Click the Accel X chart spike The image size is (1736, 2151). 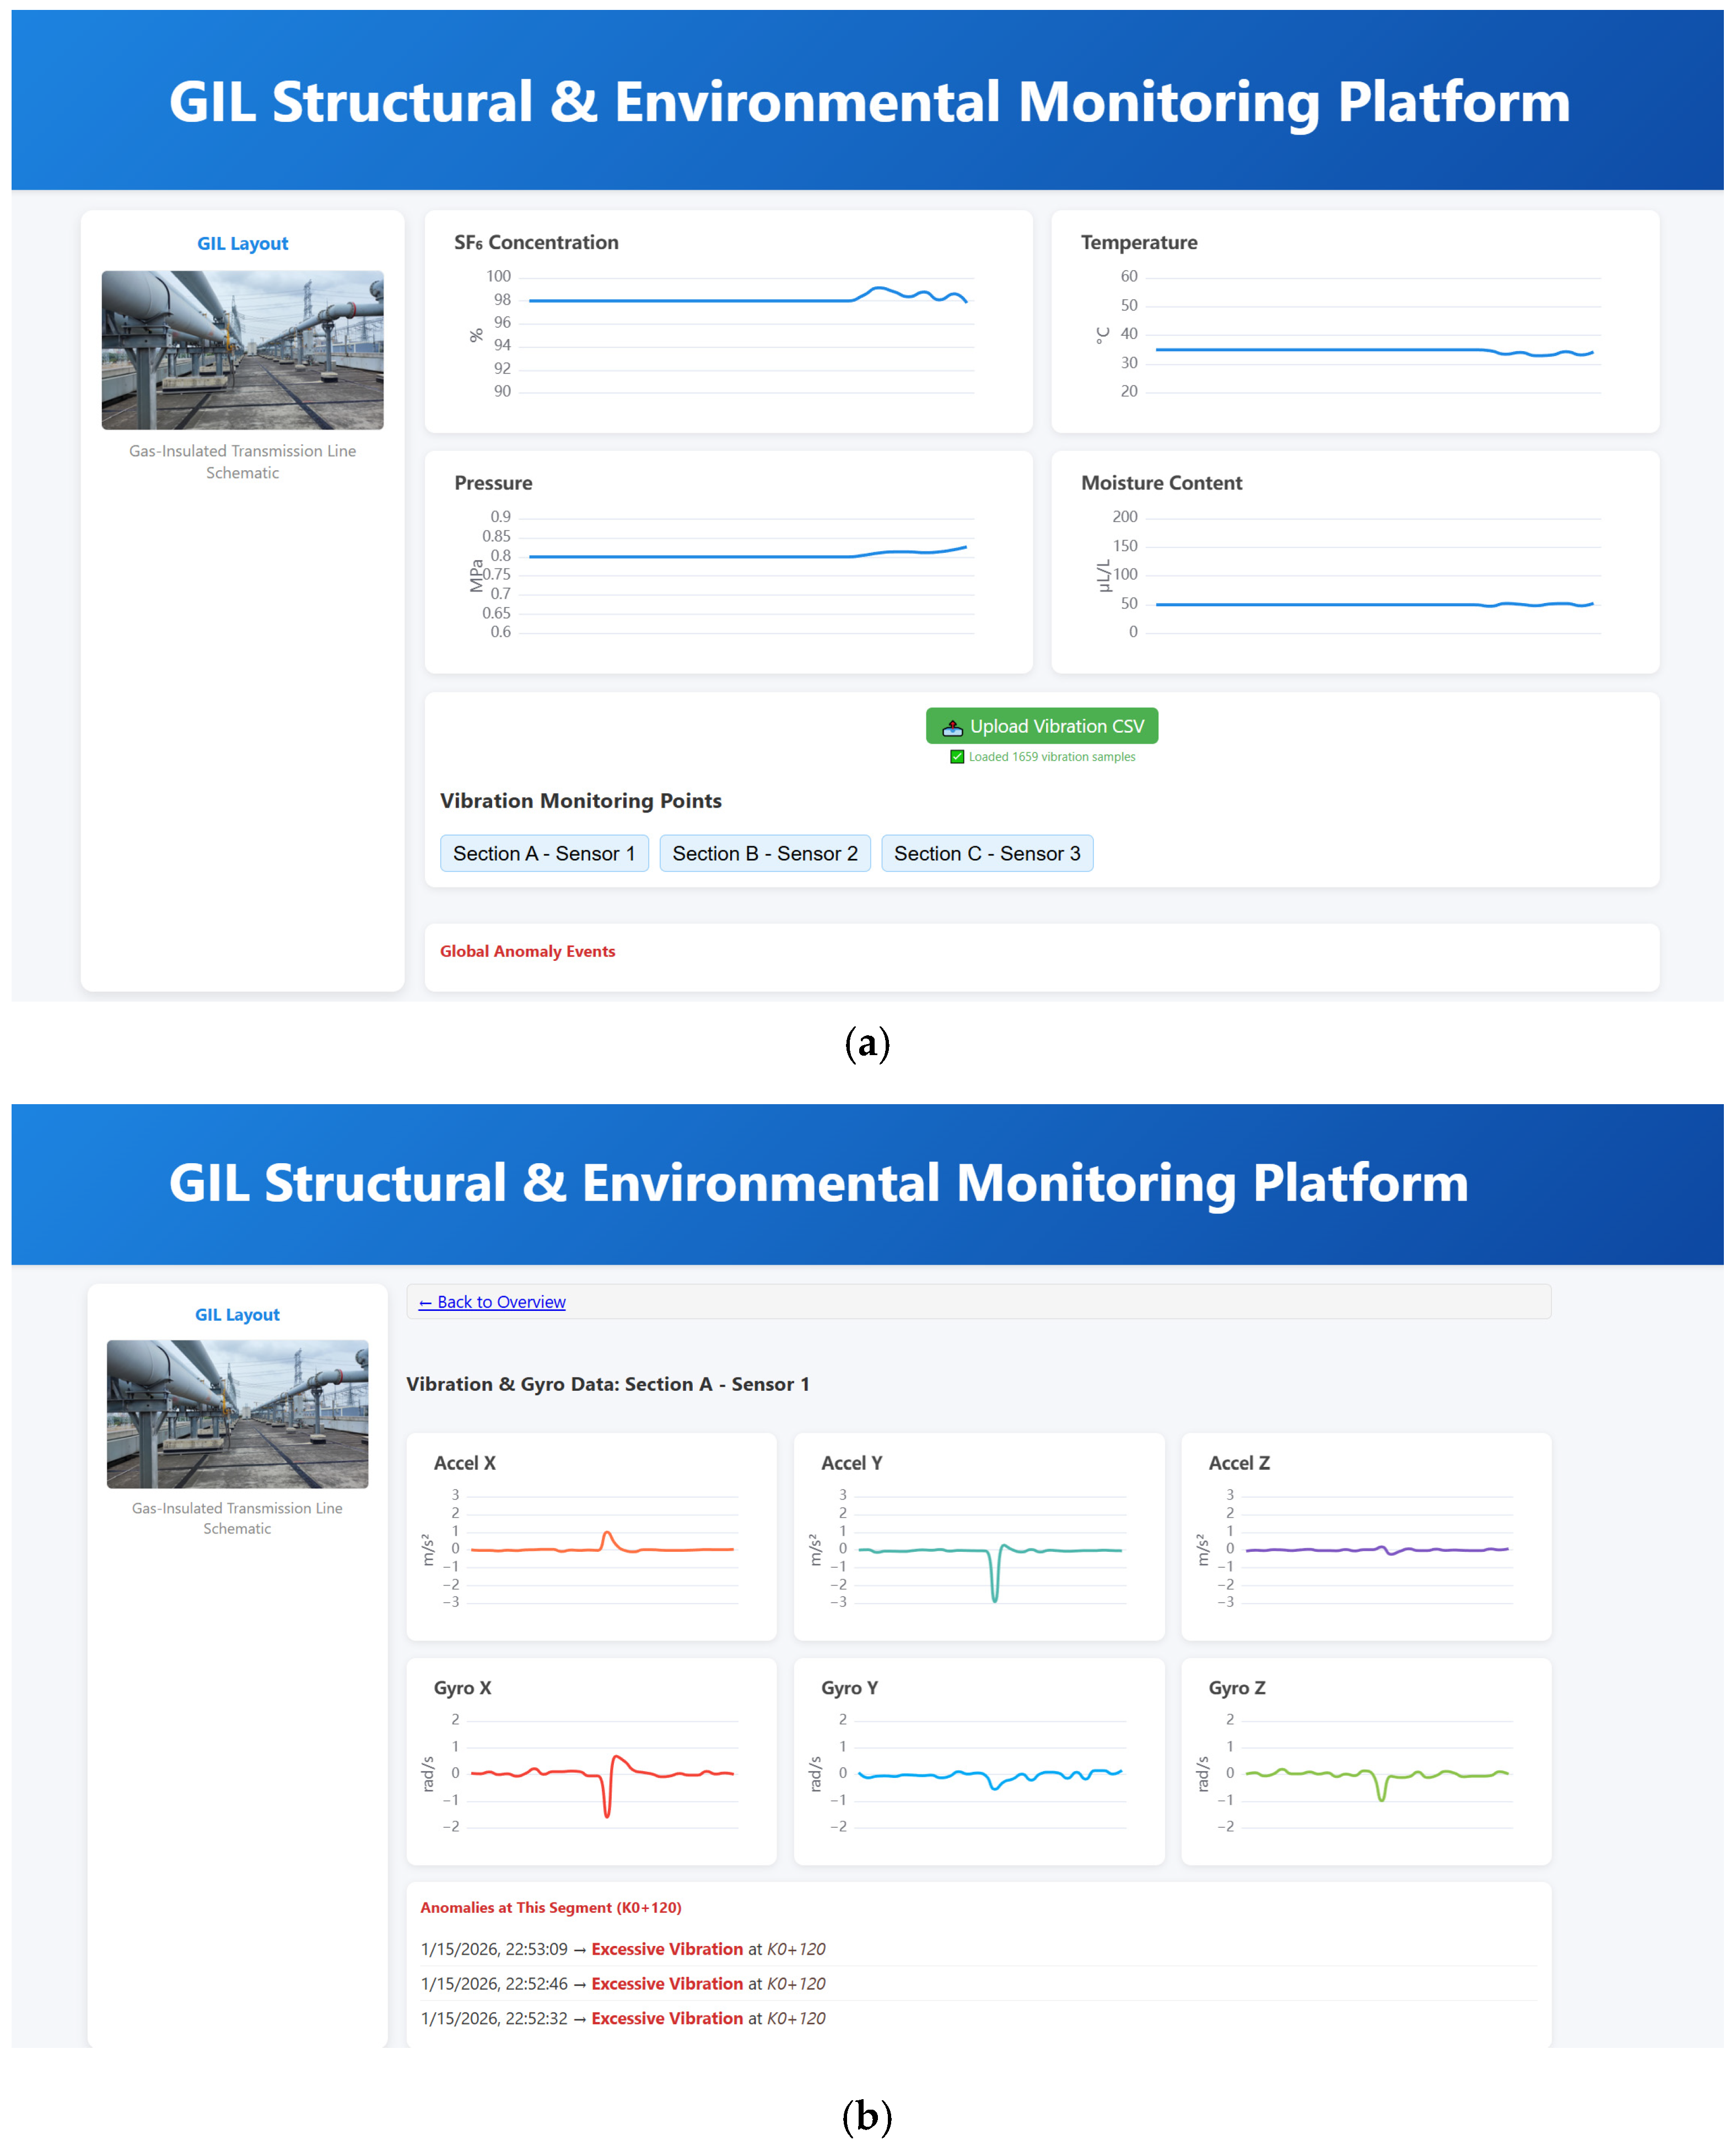[x=607, y=1534]
